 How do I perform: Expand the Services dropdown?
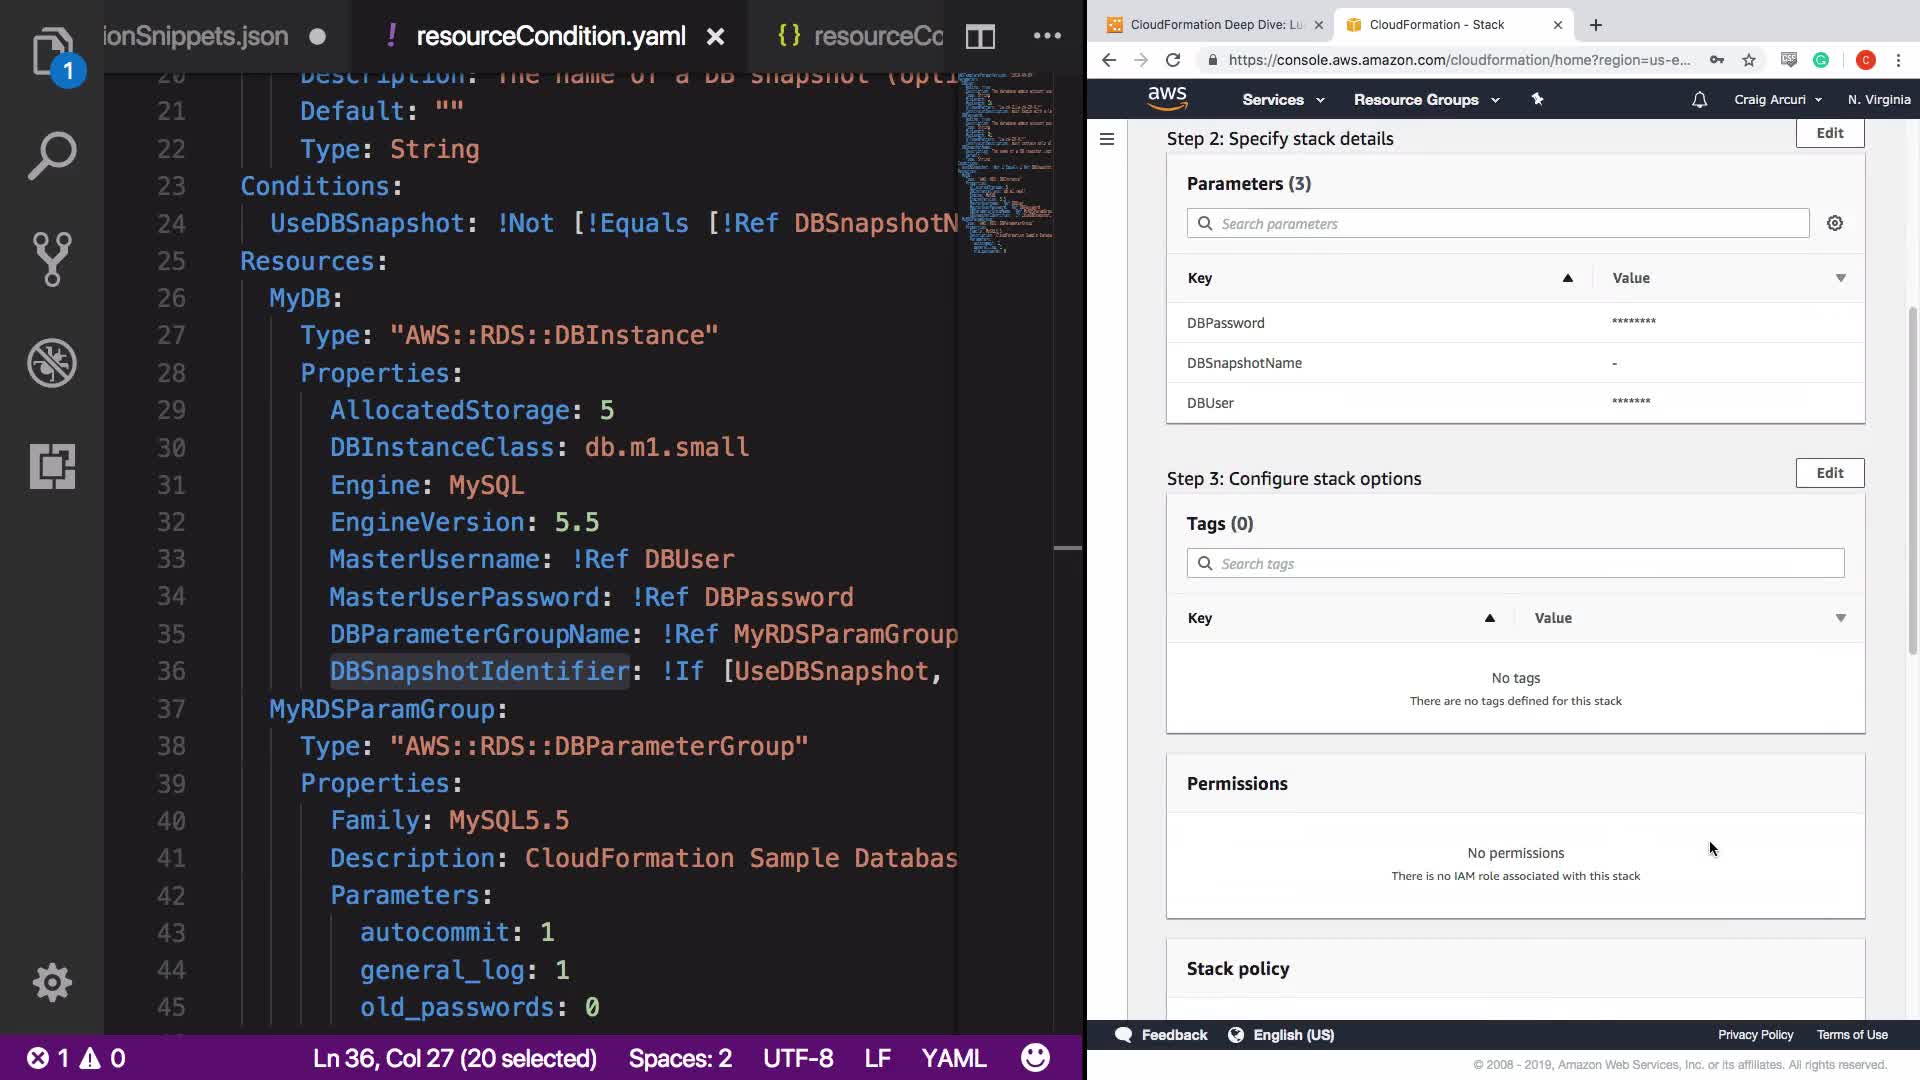point(1282,100)
